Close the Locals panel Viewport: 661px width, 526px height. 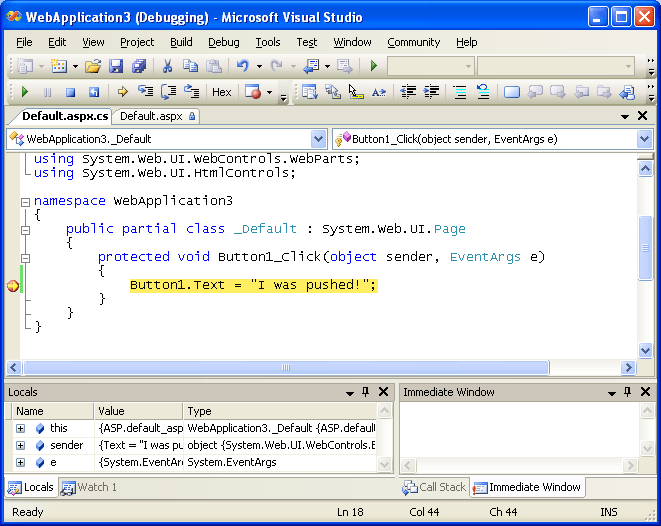tap(383, 392)
